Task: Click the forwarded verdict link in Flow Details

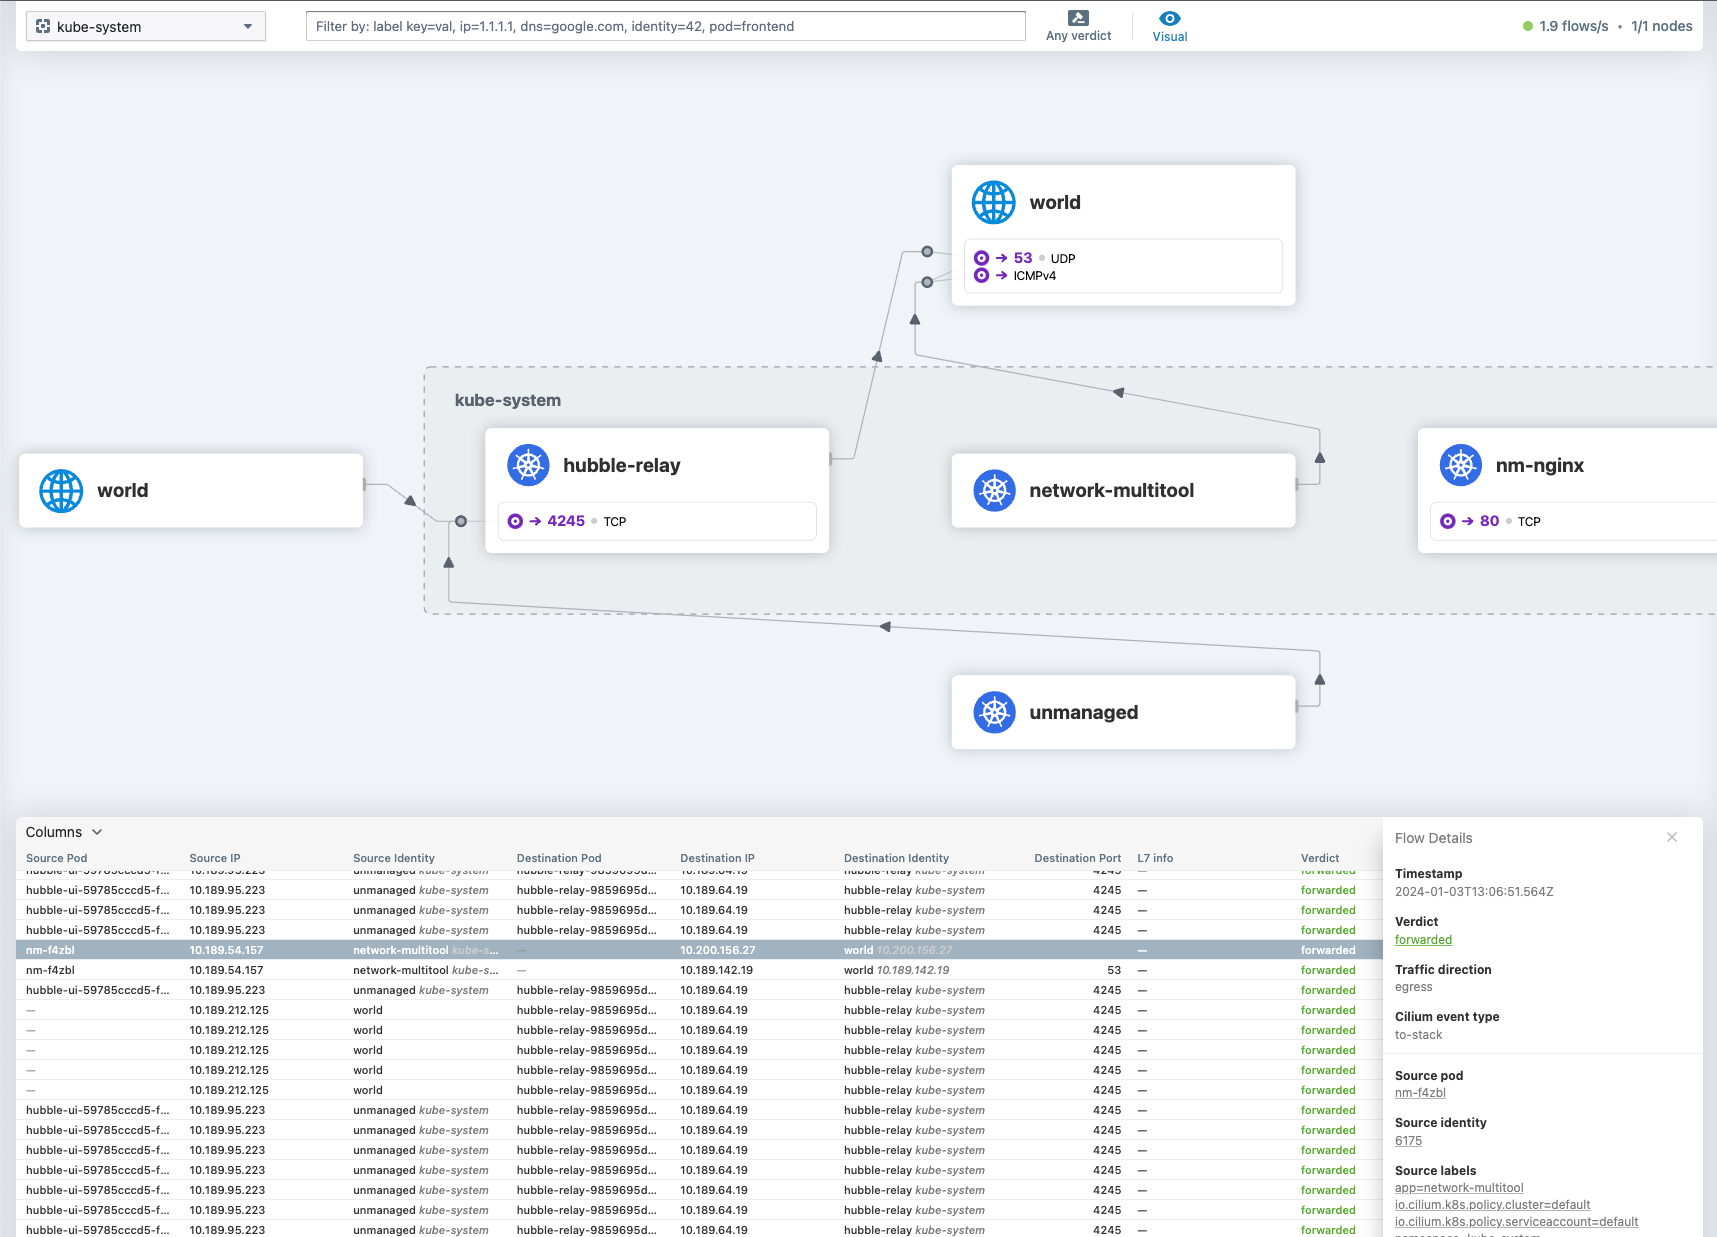Action: click(x=1423, y=940)
